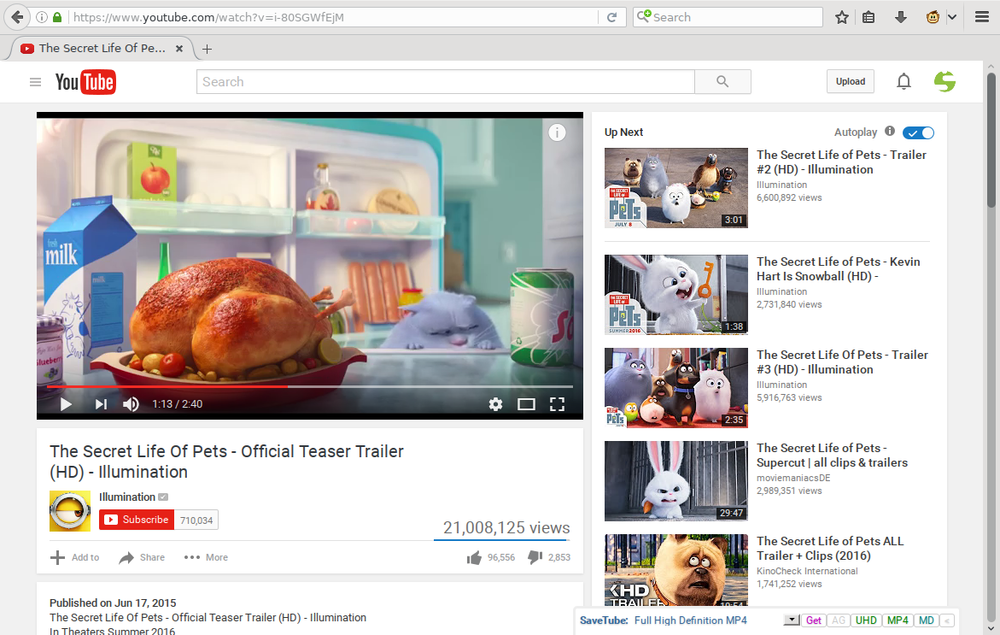Collapse SaveTube bar with the arrow button
The image size is (1000, 635).
coord(947,620)
